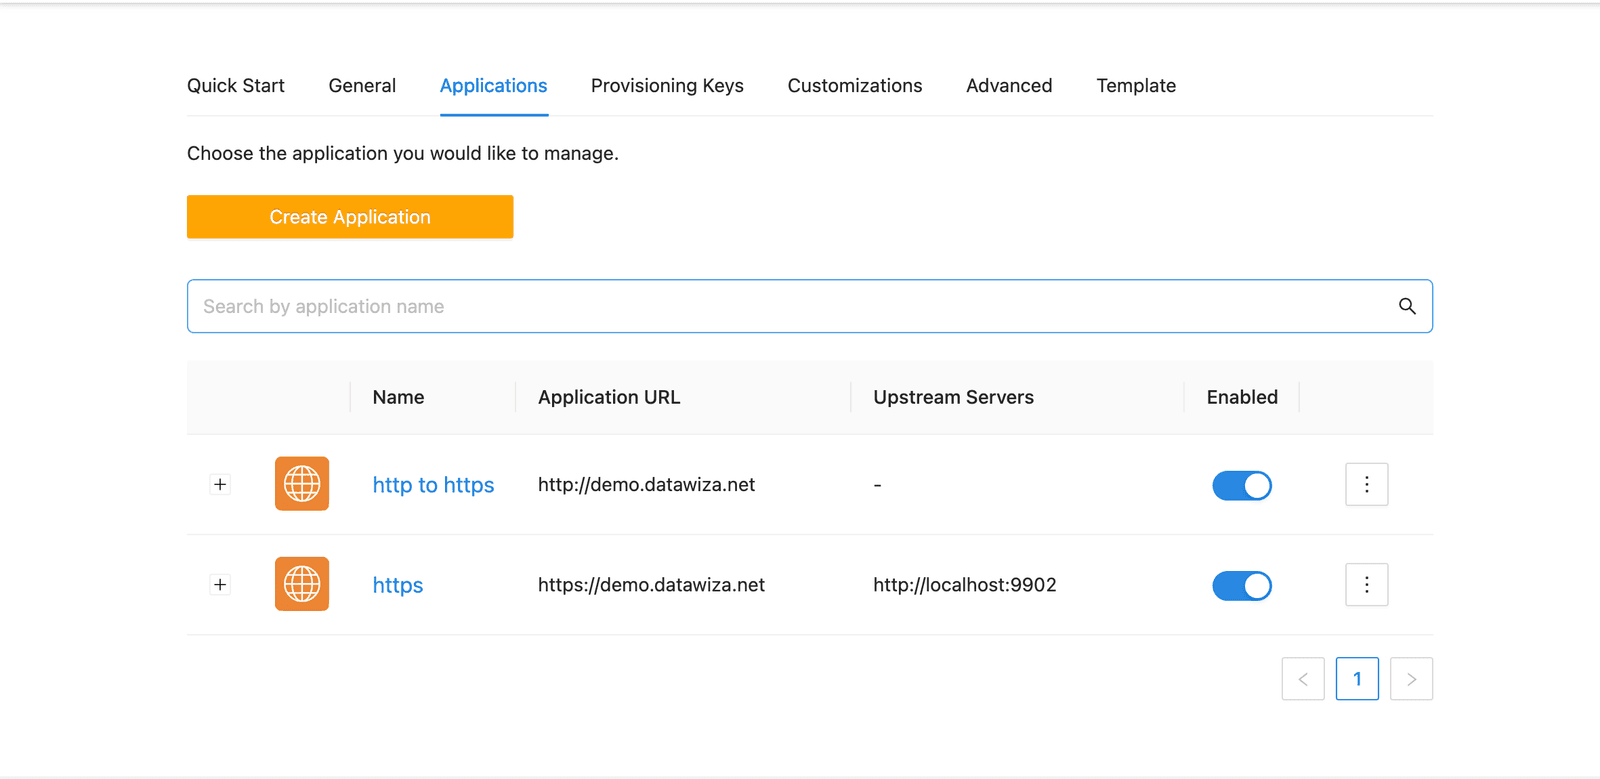Image resolution: width=1600 pixels, height=779 pixels.
Task: Click globe icon for https app
Action: coord(302,584)
